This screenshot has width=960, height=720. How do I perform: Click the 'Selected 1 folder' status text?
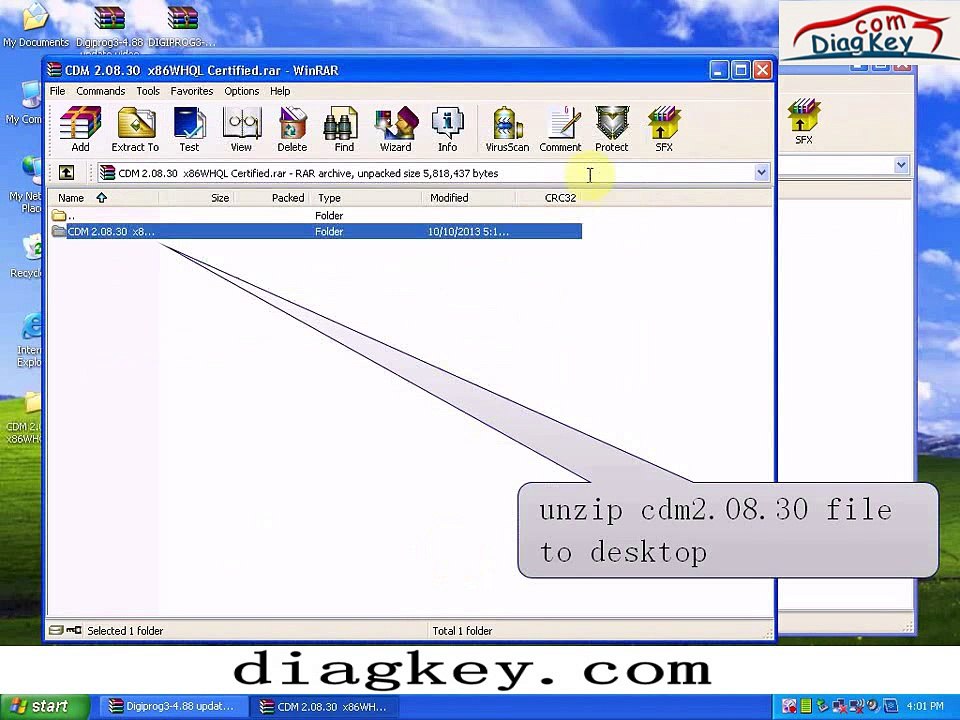pyautogui.click(x=125, y=631)
